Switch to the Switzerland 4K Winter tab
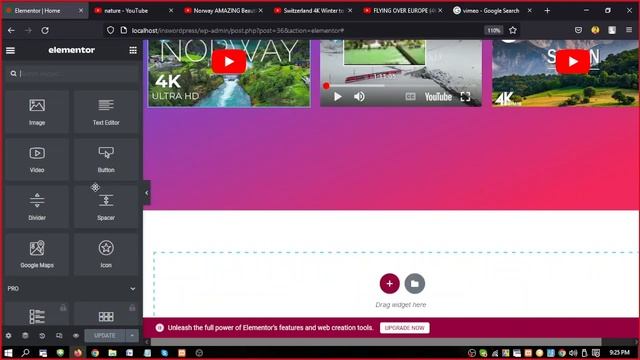 313,11
